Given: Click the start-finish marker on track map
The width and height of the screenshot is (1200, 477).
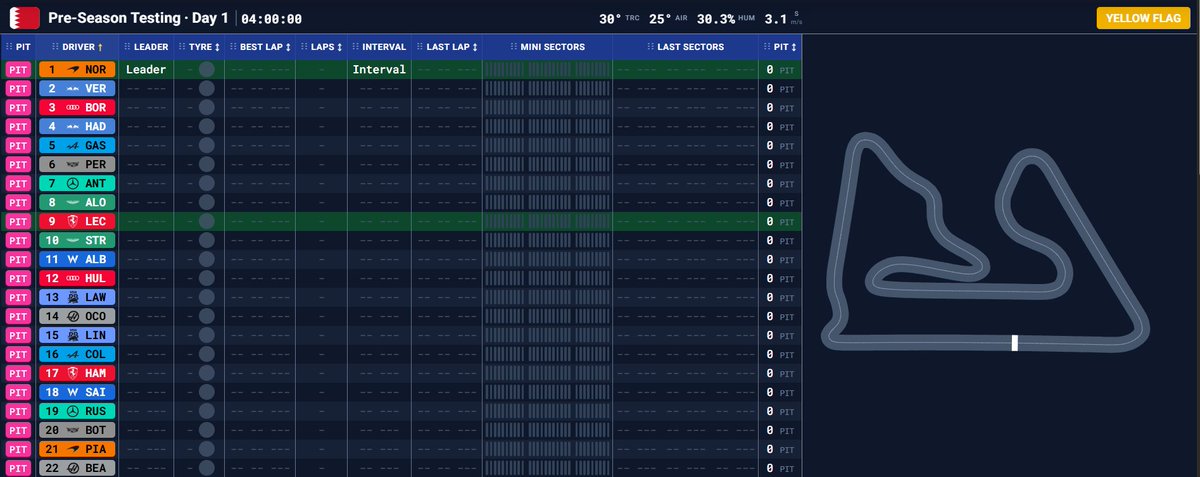Looking at the screenshot, I should click(1015, 343).
